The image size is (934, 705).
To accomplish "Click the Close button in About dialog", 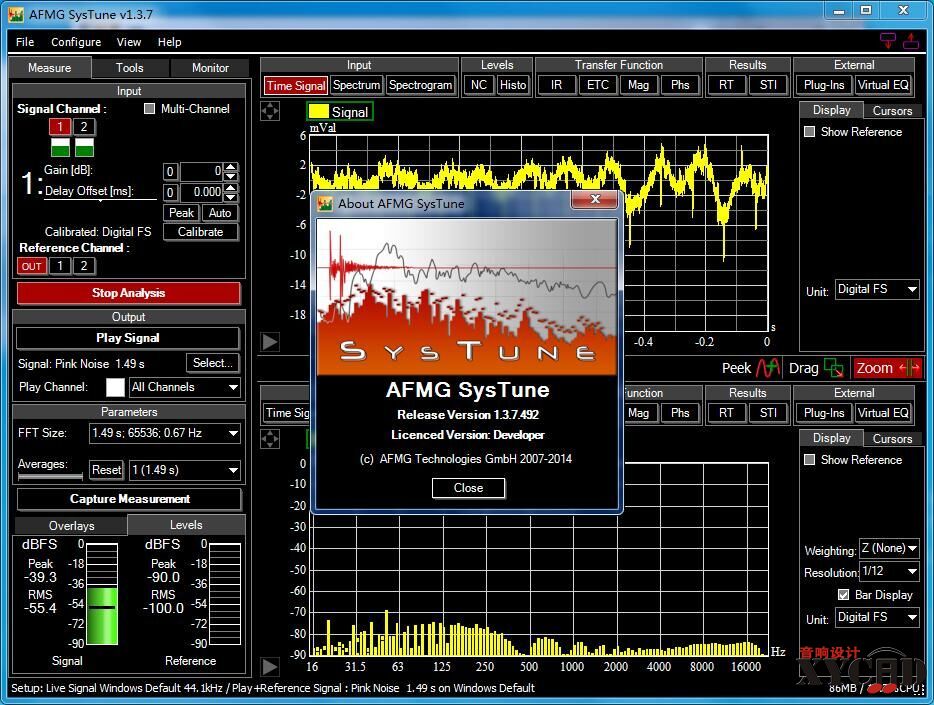I will coord(468,488).
